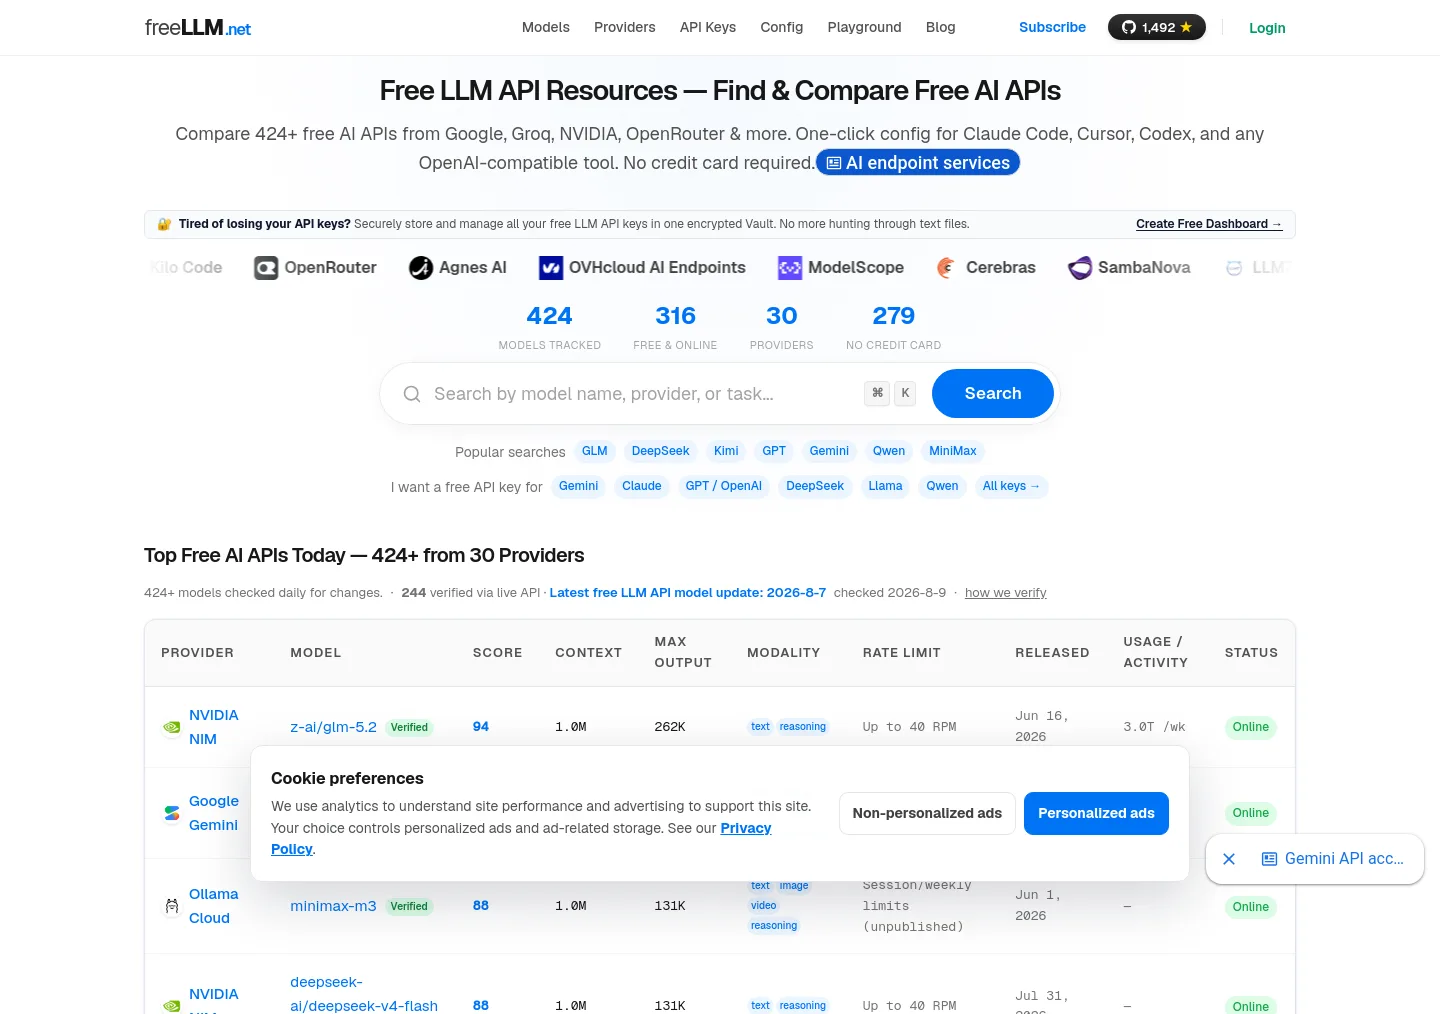Select the DeepSeek popular search chip
1440x1014 pixels.
coord(660,451)
